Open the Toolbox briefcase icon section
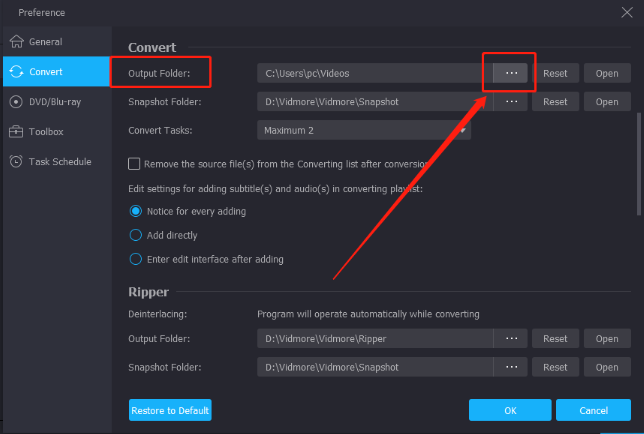 [x=16, y=132]
